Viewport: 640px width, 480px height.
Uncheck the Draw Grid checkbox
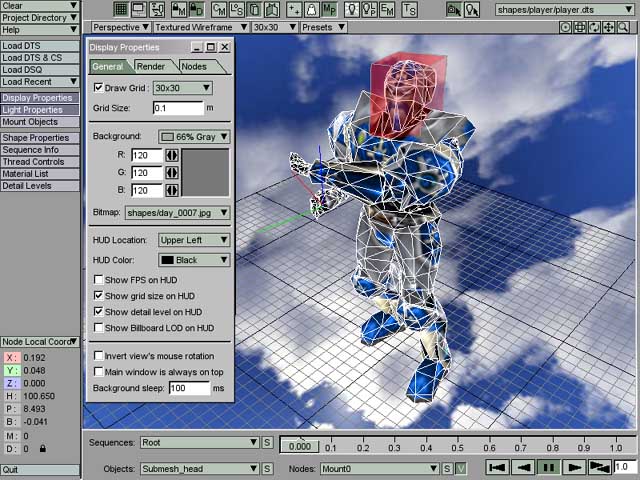click(x=98, y=88)
